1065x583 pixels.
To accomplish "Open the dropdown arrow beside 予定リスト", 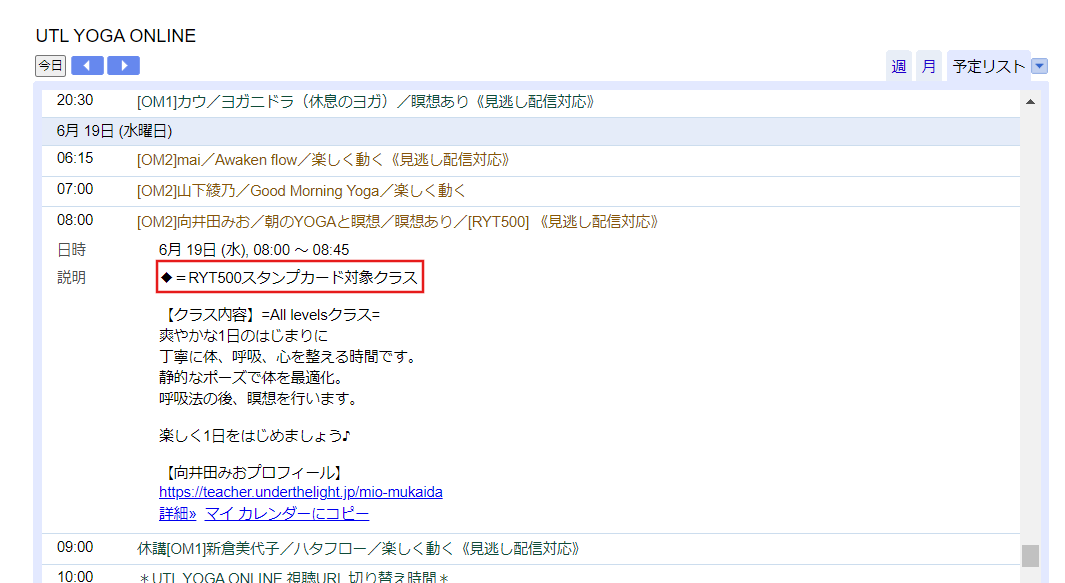I will point(1039,66).
